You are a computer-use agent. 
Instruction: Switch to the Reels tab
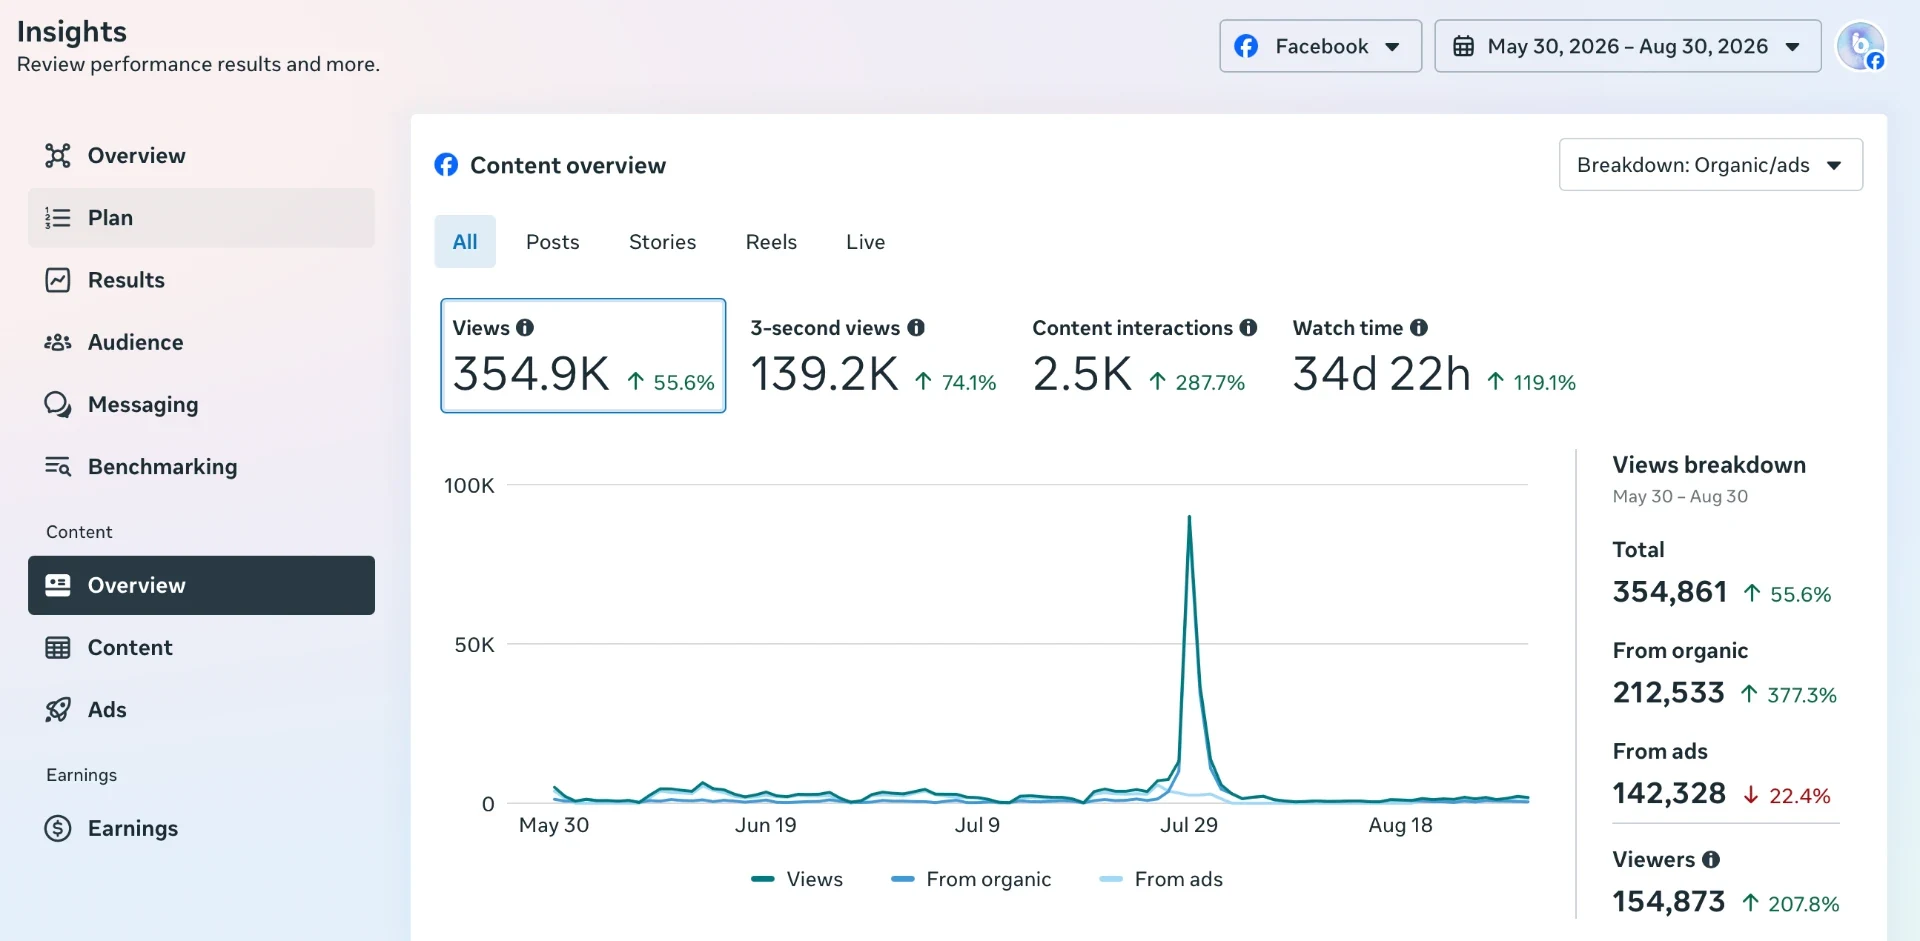pyautogui.click(x=771, y=242)
